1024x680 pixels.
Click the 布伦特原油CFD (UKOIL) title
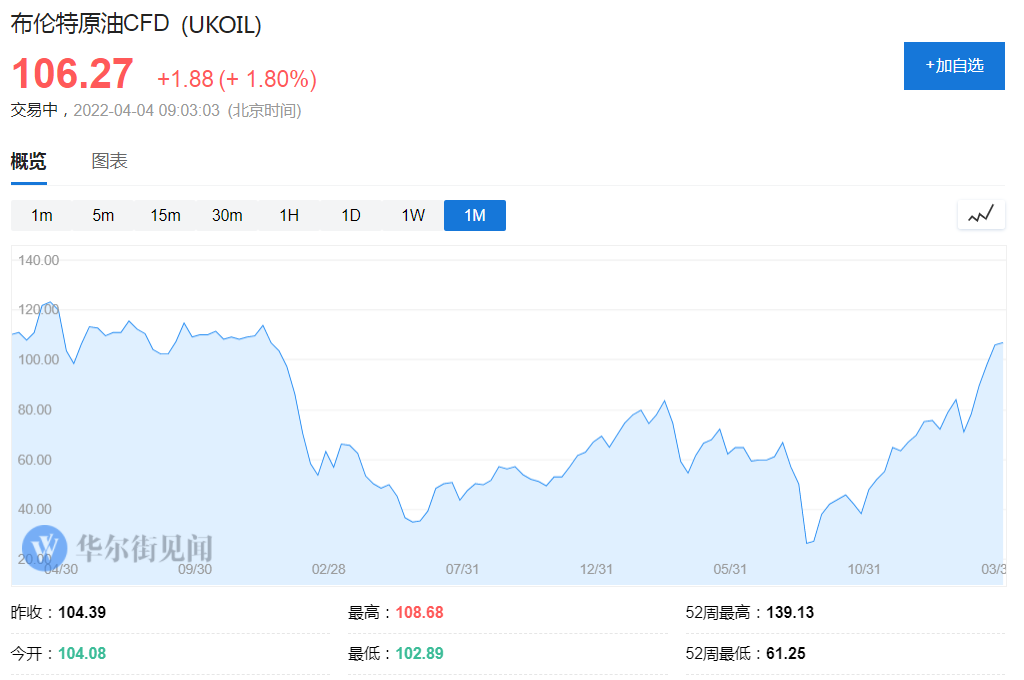pos(136,25)
